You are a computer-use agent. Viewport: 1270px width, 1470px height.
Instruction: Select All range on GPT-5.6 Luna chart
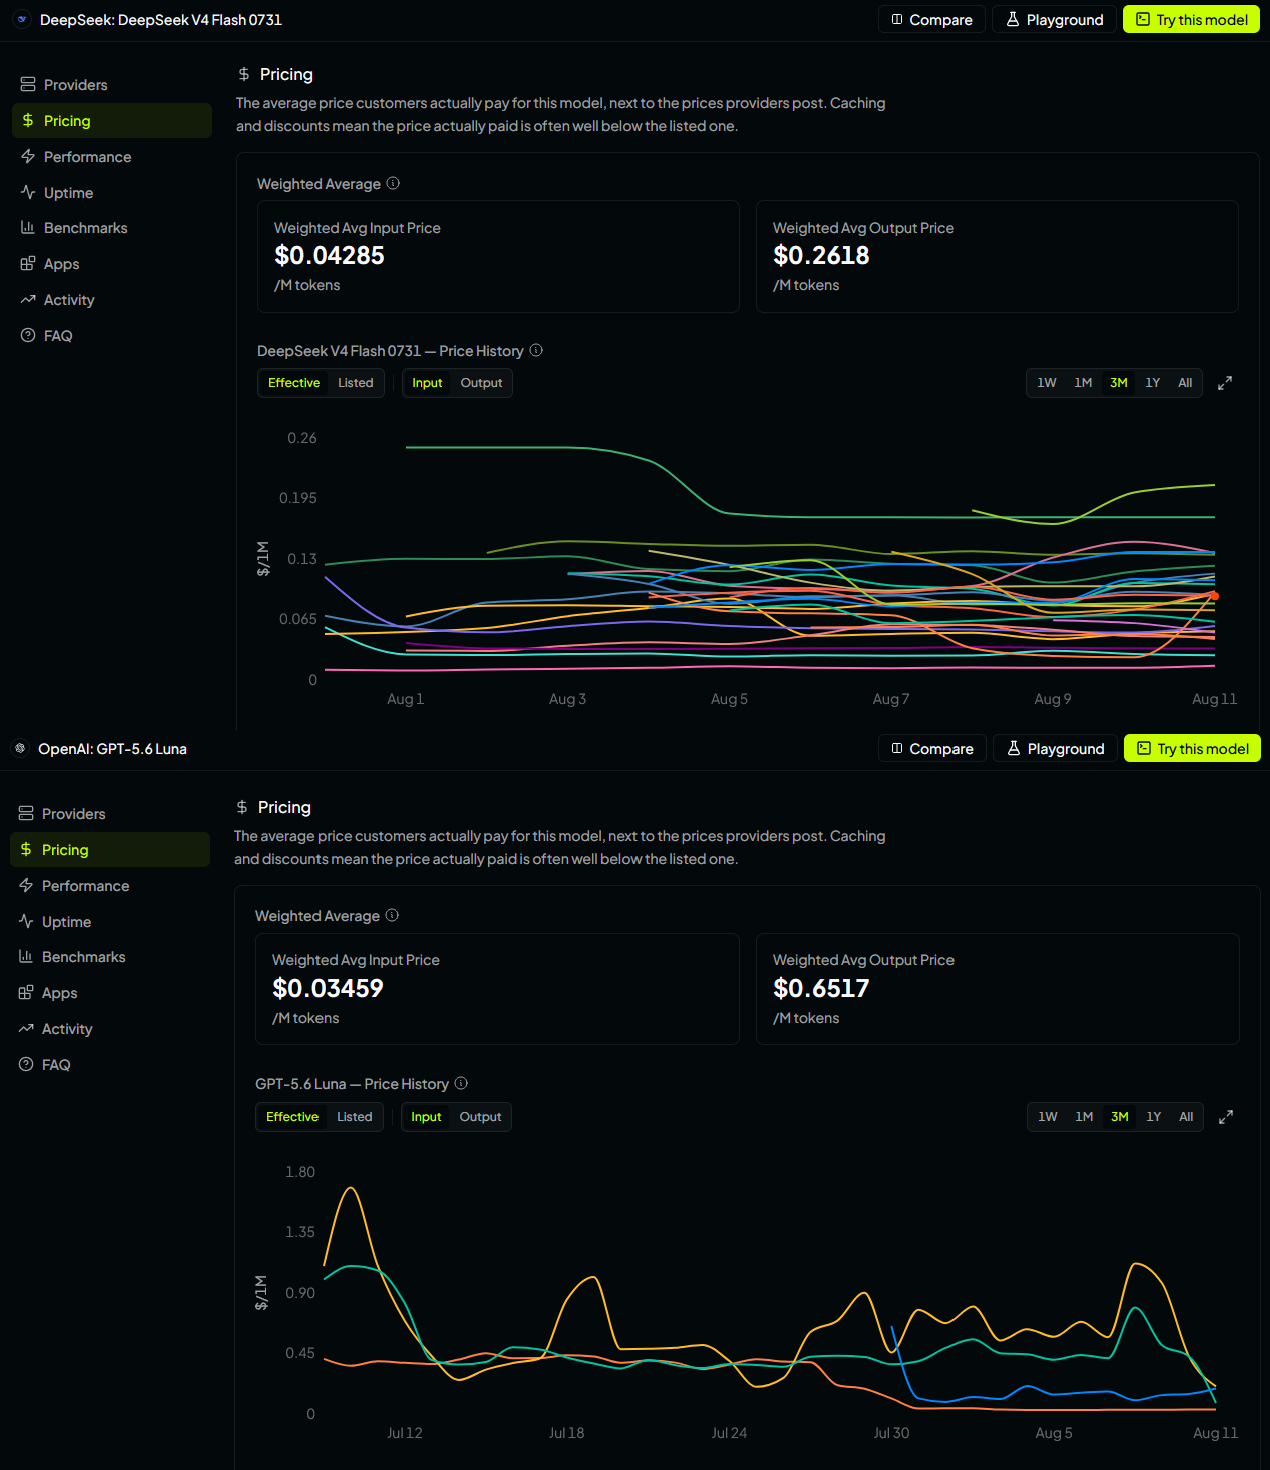(x=1186, y=1117)
